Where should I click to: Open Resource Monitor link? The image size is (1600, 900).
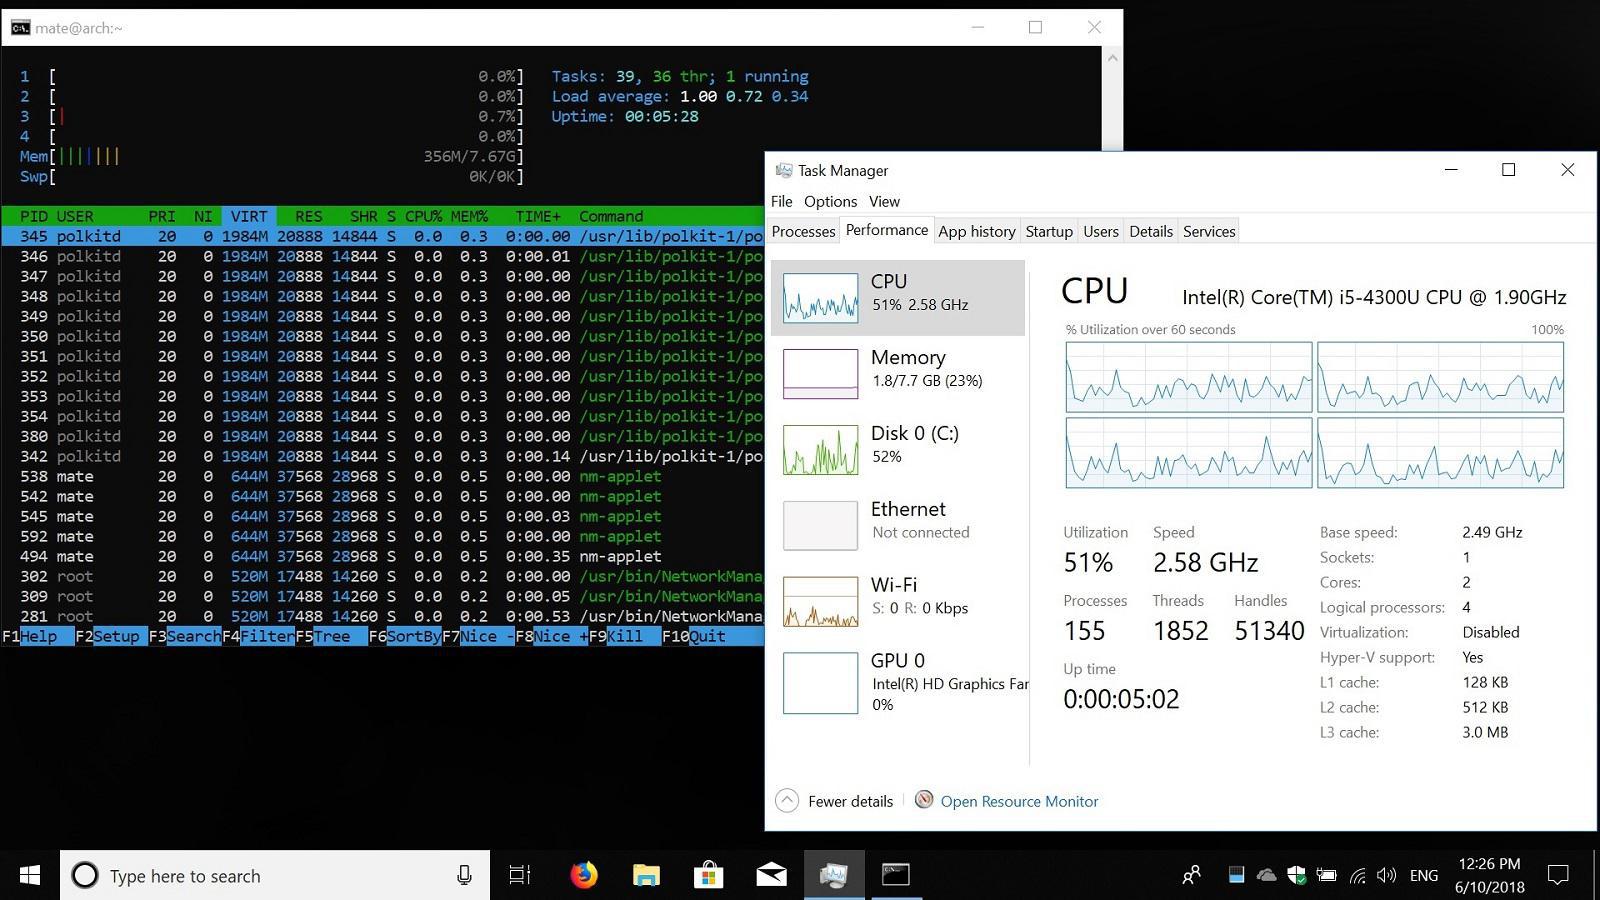pos(1018,801)
